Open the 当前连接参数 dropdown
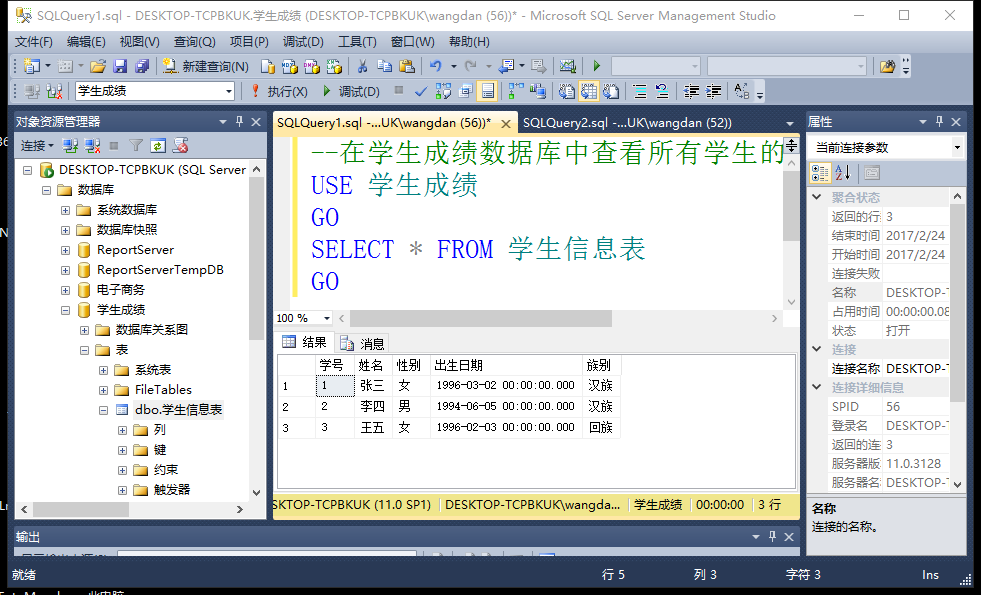Viewport: 981px width, 595px height. (x=957, y=148)
